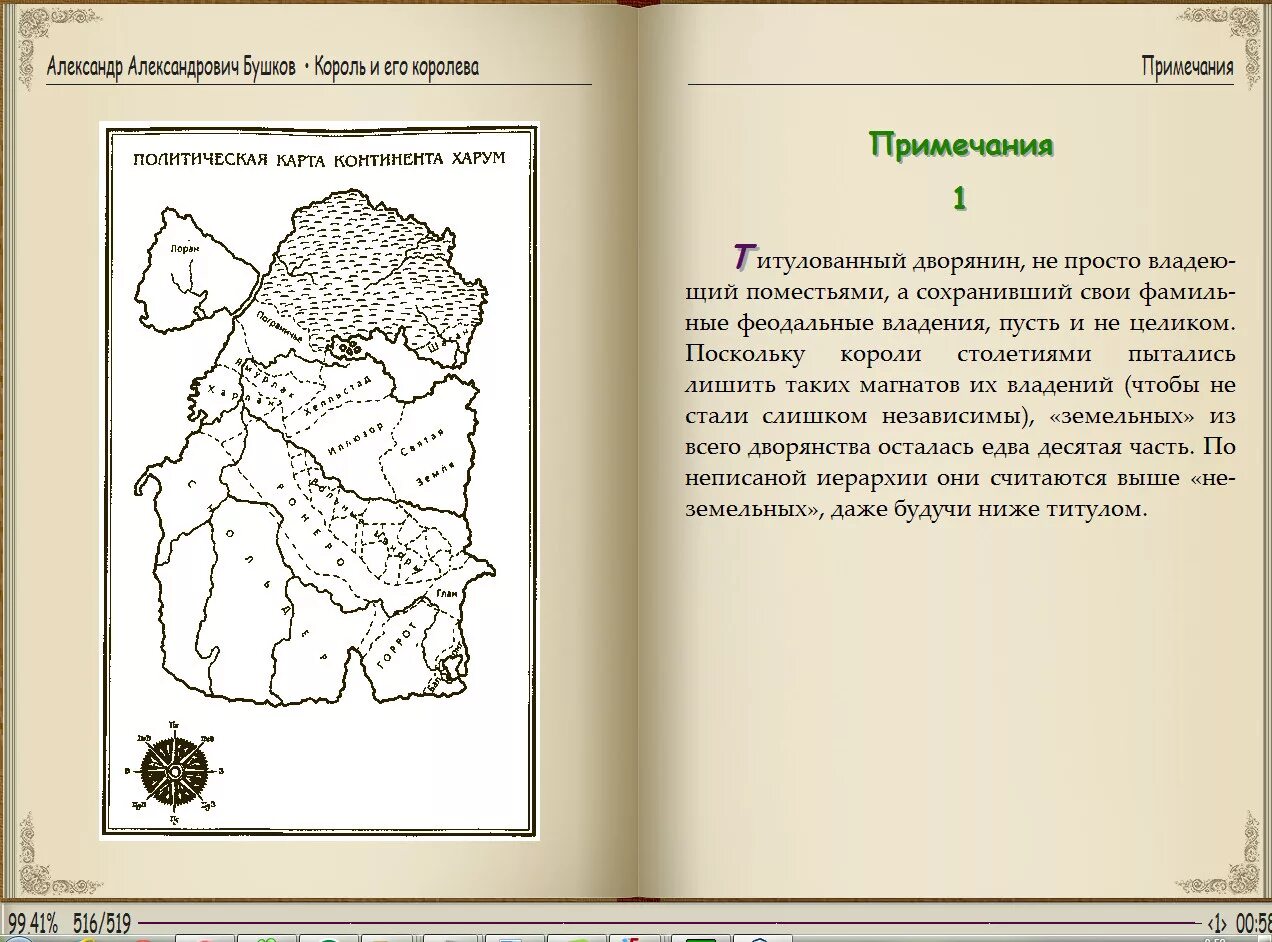
Task: Click the green 'Примечания' heading
Action: click(x=961, y=145)
